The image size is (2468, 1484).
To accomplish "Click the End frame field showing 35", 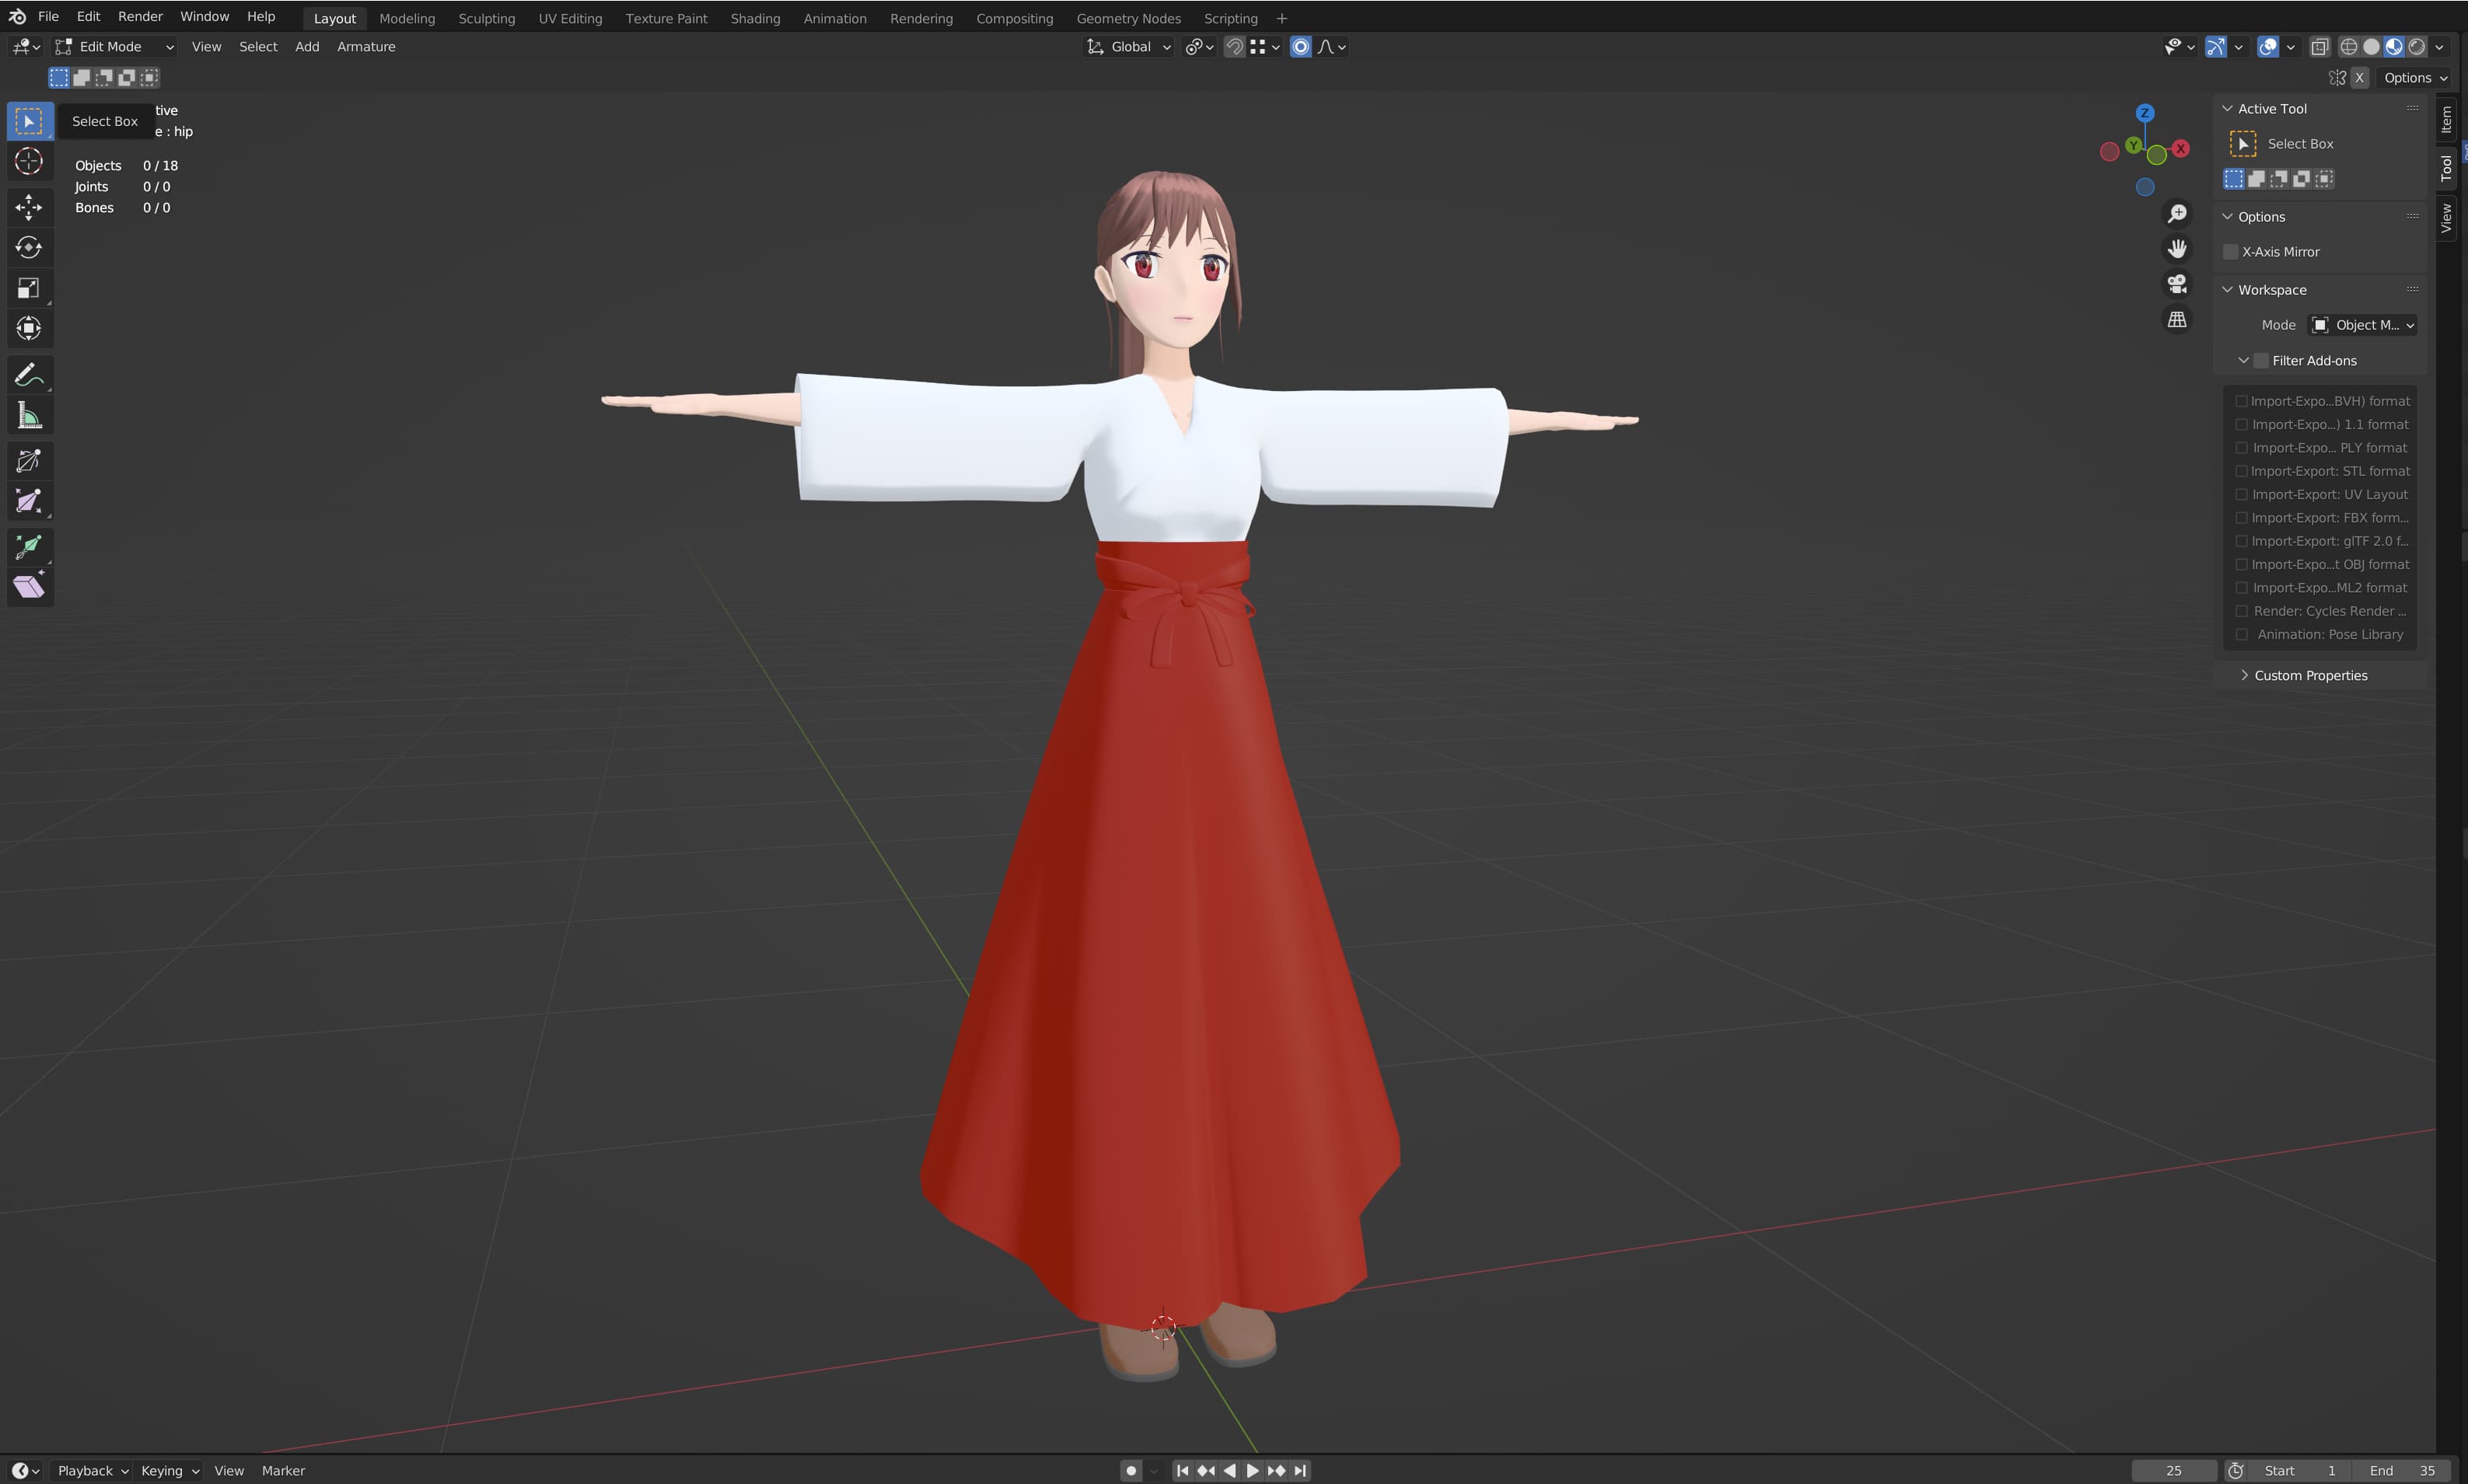I will point(2401,1471).
